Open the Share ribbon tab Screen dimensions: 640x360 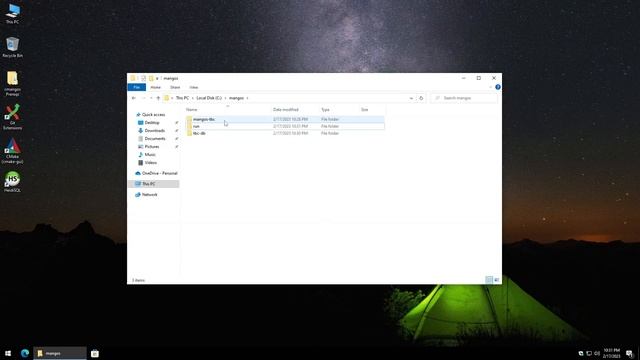[x=175, y=87]
